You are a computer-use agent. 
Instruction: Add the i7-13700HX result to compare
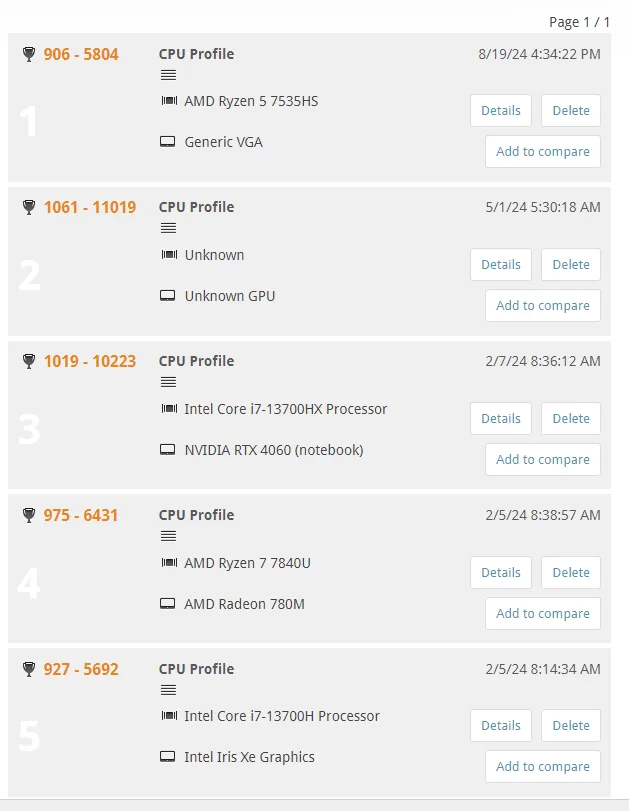click(x=542, y=460)
